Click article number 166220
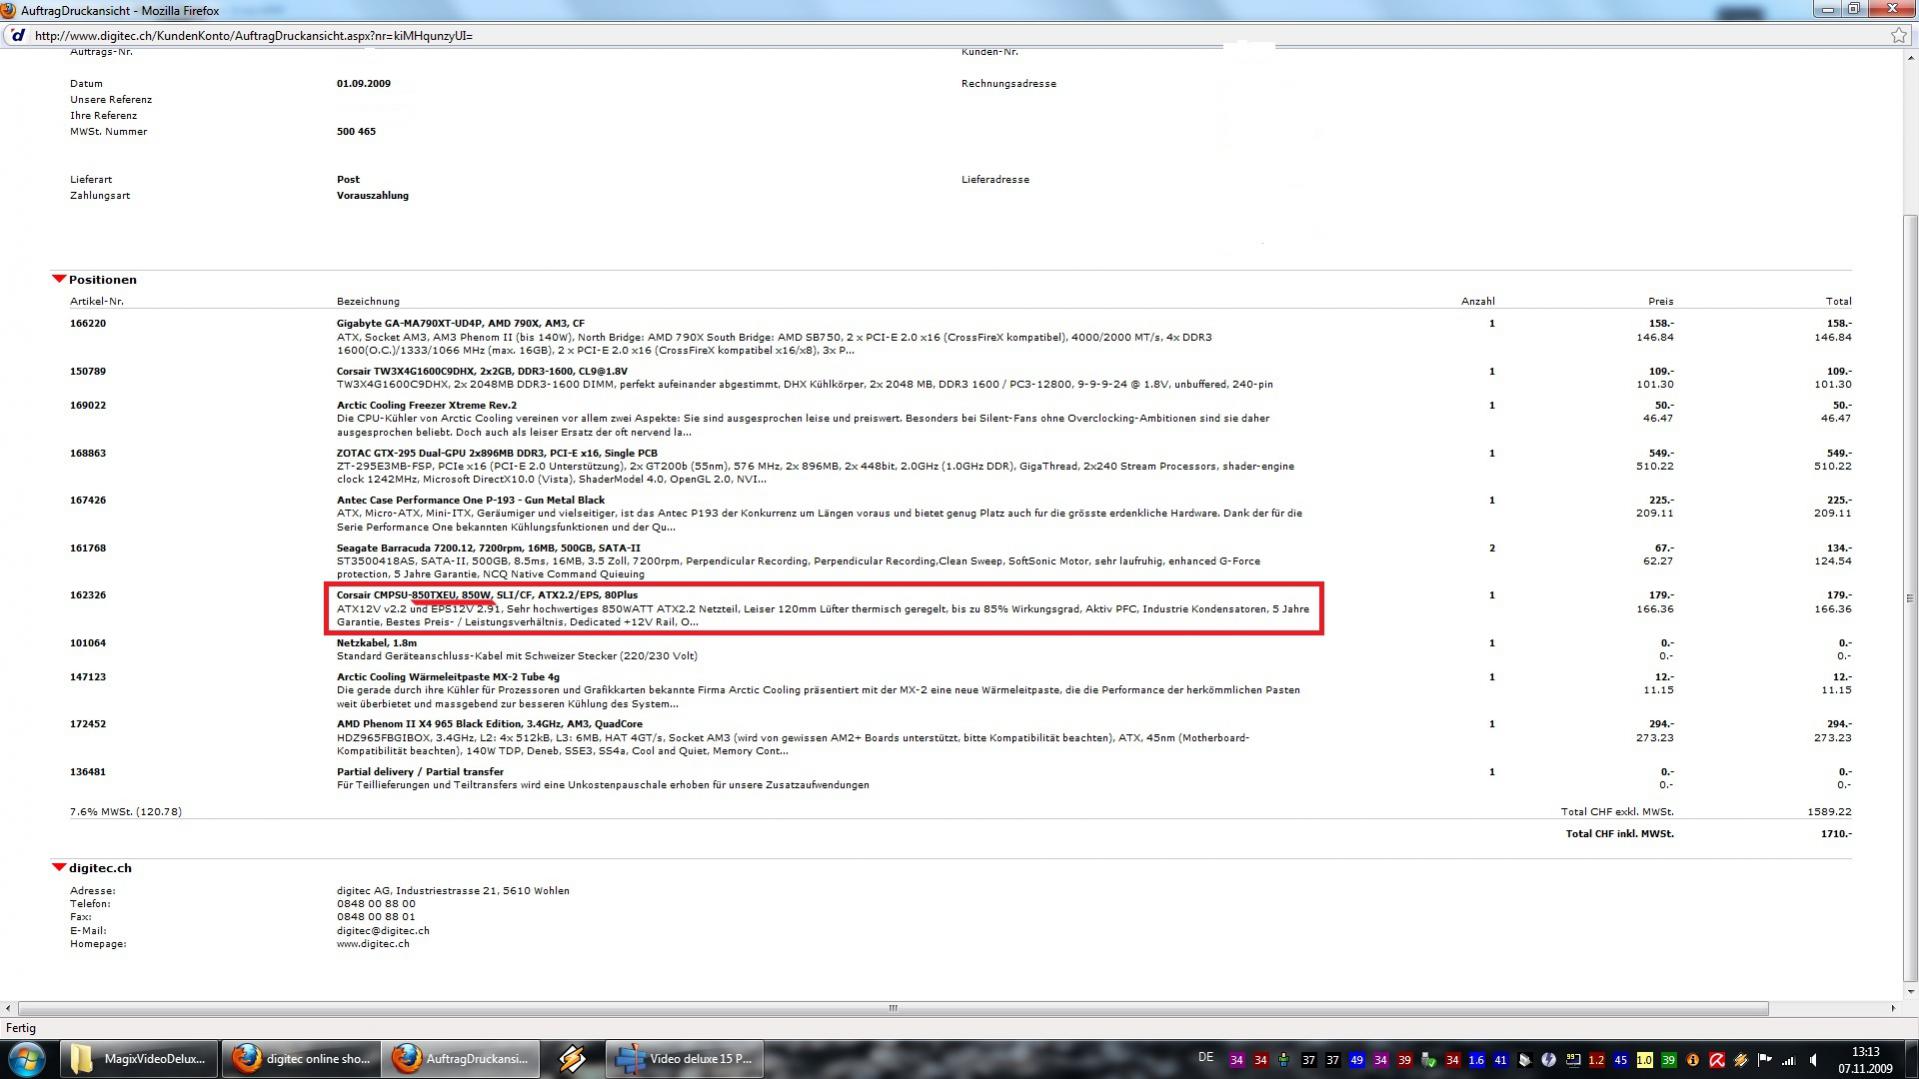 [x=88, y=323]
